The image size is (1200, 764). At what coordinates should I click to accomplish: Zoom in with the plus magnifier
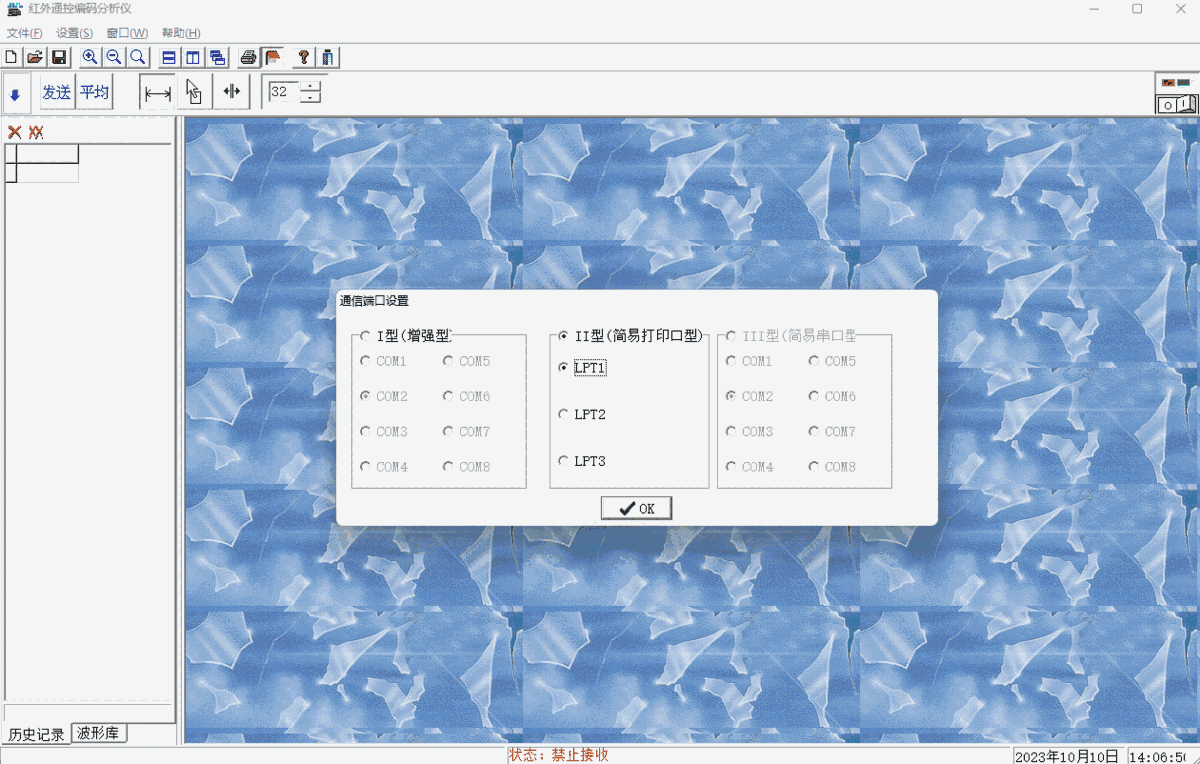90,57
